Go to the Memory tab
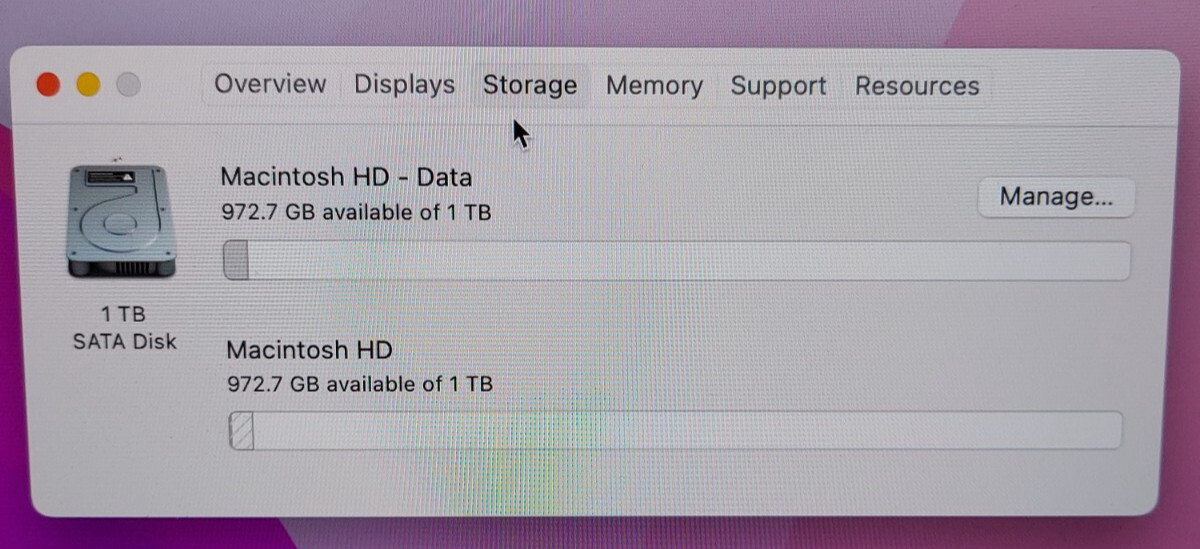 (x=654, y=86)
